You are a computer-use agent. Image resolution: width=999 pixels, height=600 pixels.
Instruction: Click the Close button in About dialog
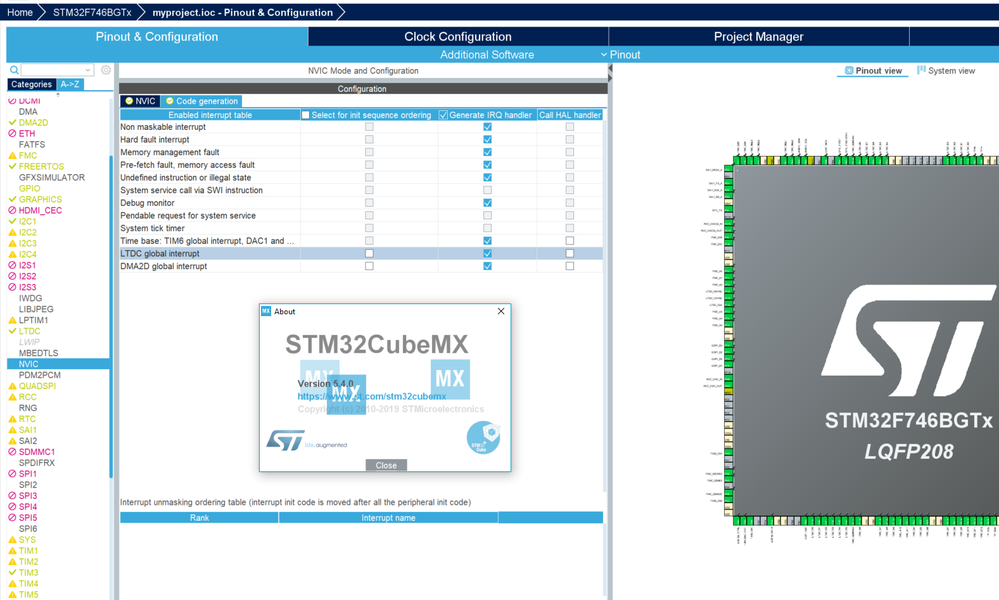[x=386, y=465]
